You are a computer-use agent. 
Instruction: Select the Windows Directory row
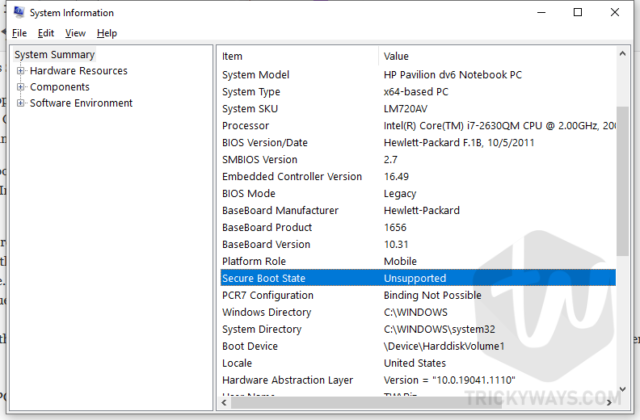pos(418,312)
